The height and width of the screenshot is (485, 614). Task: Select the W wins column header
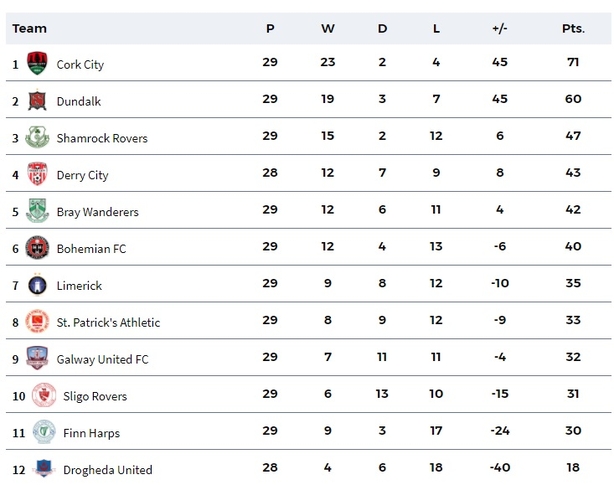(328, 29)
